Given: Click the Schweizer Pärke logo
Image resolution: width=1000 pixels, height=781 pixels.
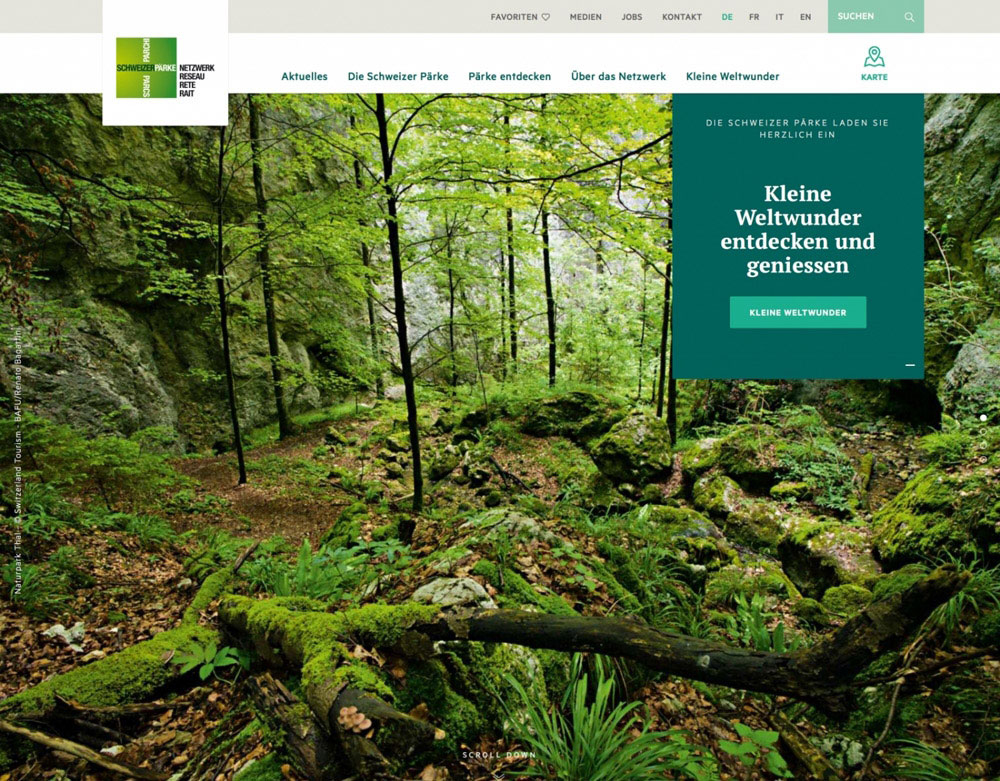Looking at the screenshot, I should tap(148, 66).
